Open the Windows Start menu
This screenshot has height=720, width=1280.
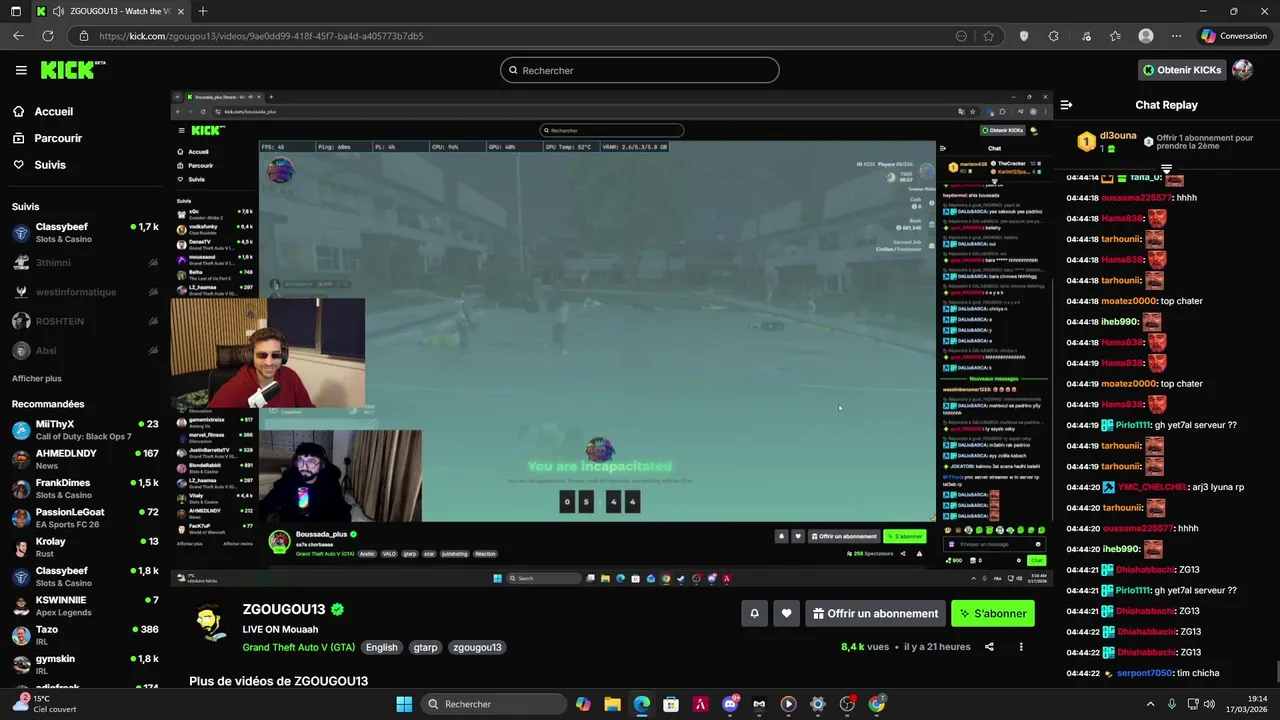[404, 704]
